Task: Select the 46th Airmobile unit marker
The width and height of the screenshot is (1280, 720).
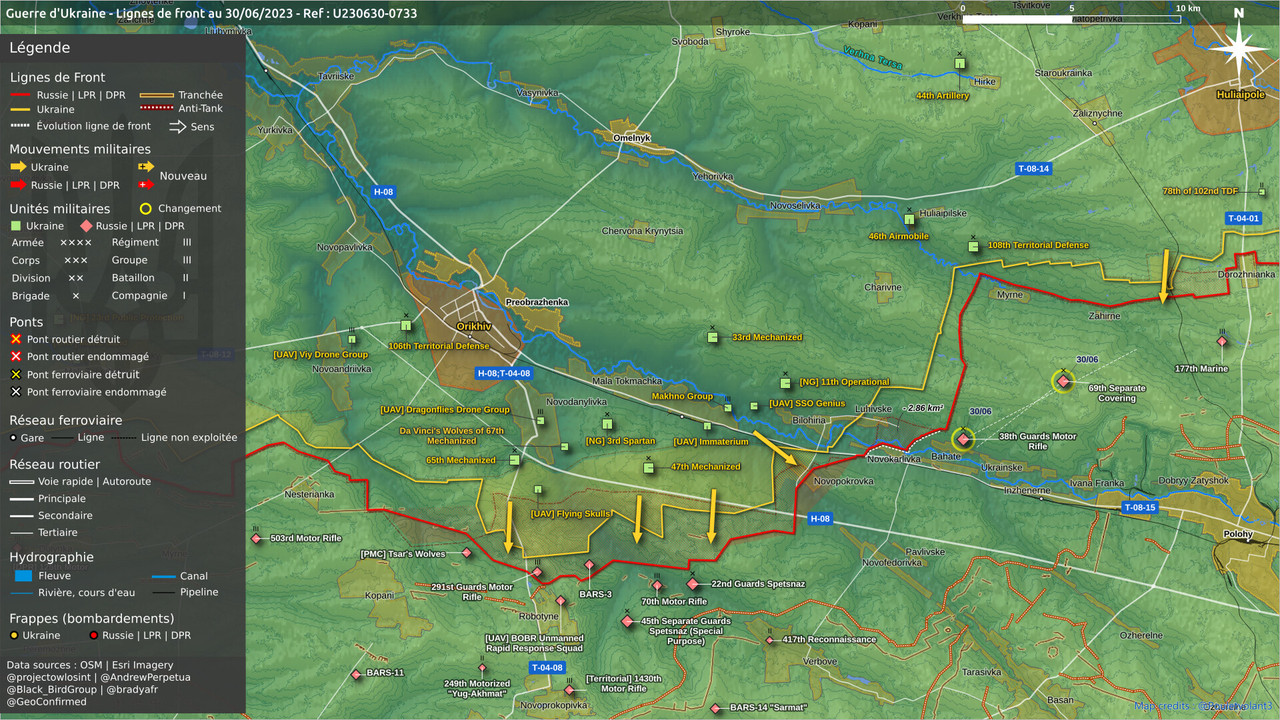Action: point(909,218)
